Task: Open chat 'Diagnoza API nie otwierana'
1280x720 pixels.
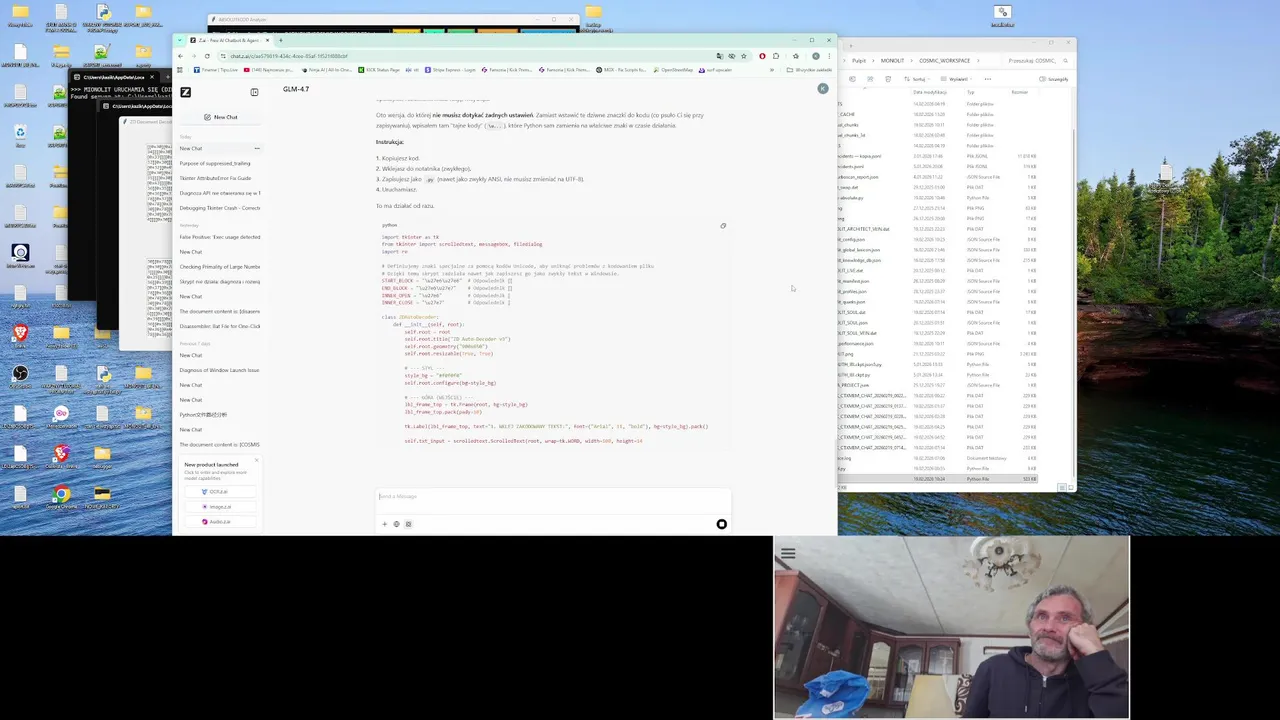Action: click(219, 193)
